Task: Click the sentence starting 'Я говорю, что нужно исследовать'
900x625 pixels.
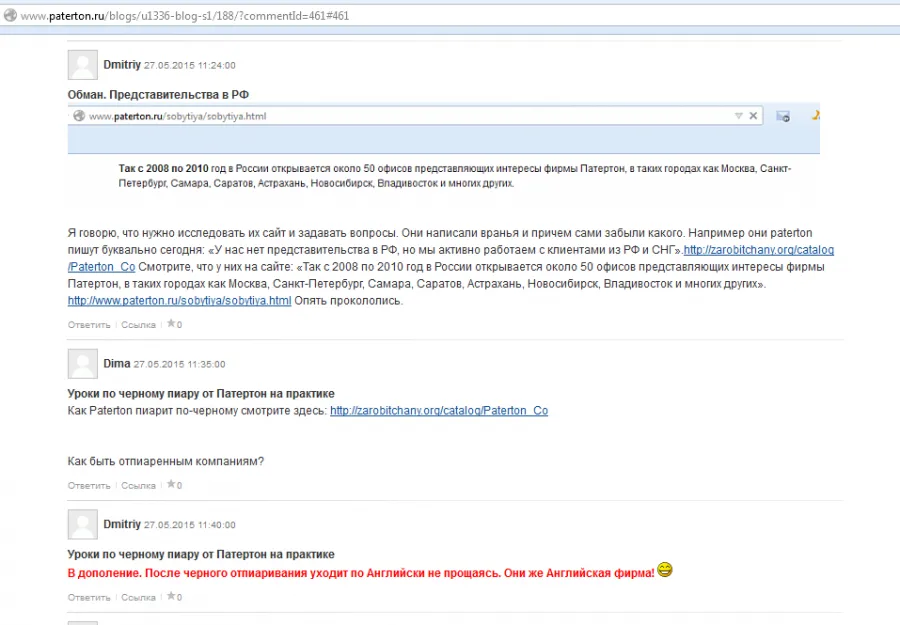Action: tap(232, 233)
